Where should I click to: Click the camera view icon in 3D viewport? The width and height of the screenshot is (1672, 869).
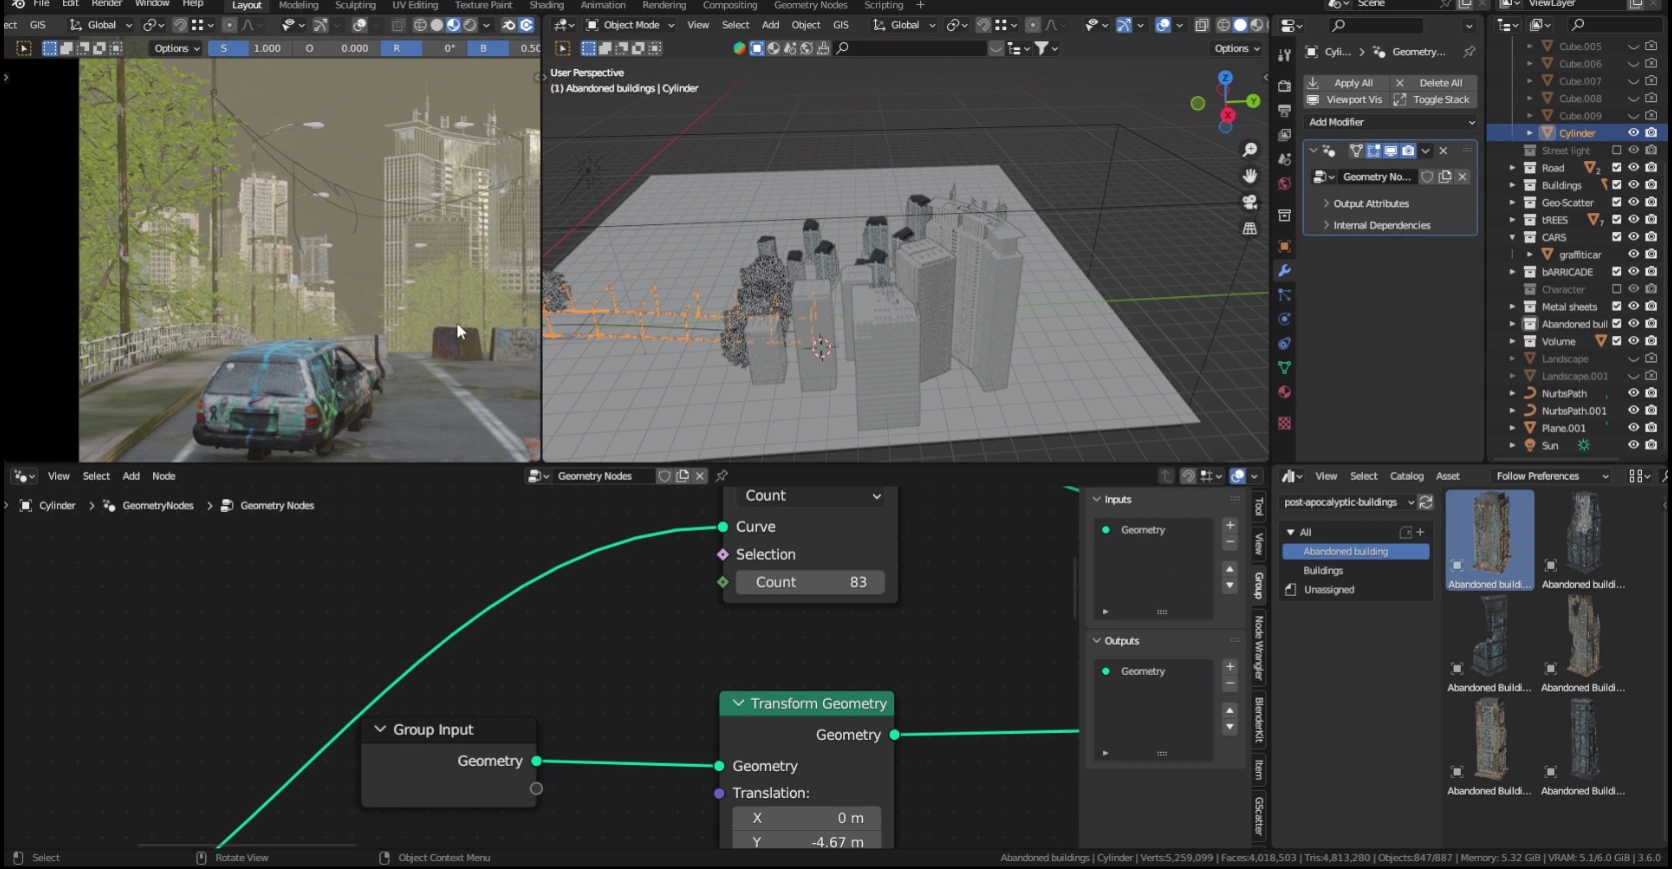pyautogui.click(x=1249, y=202)
